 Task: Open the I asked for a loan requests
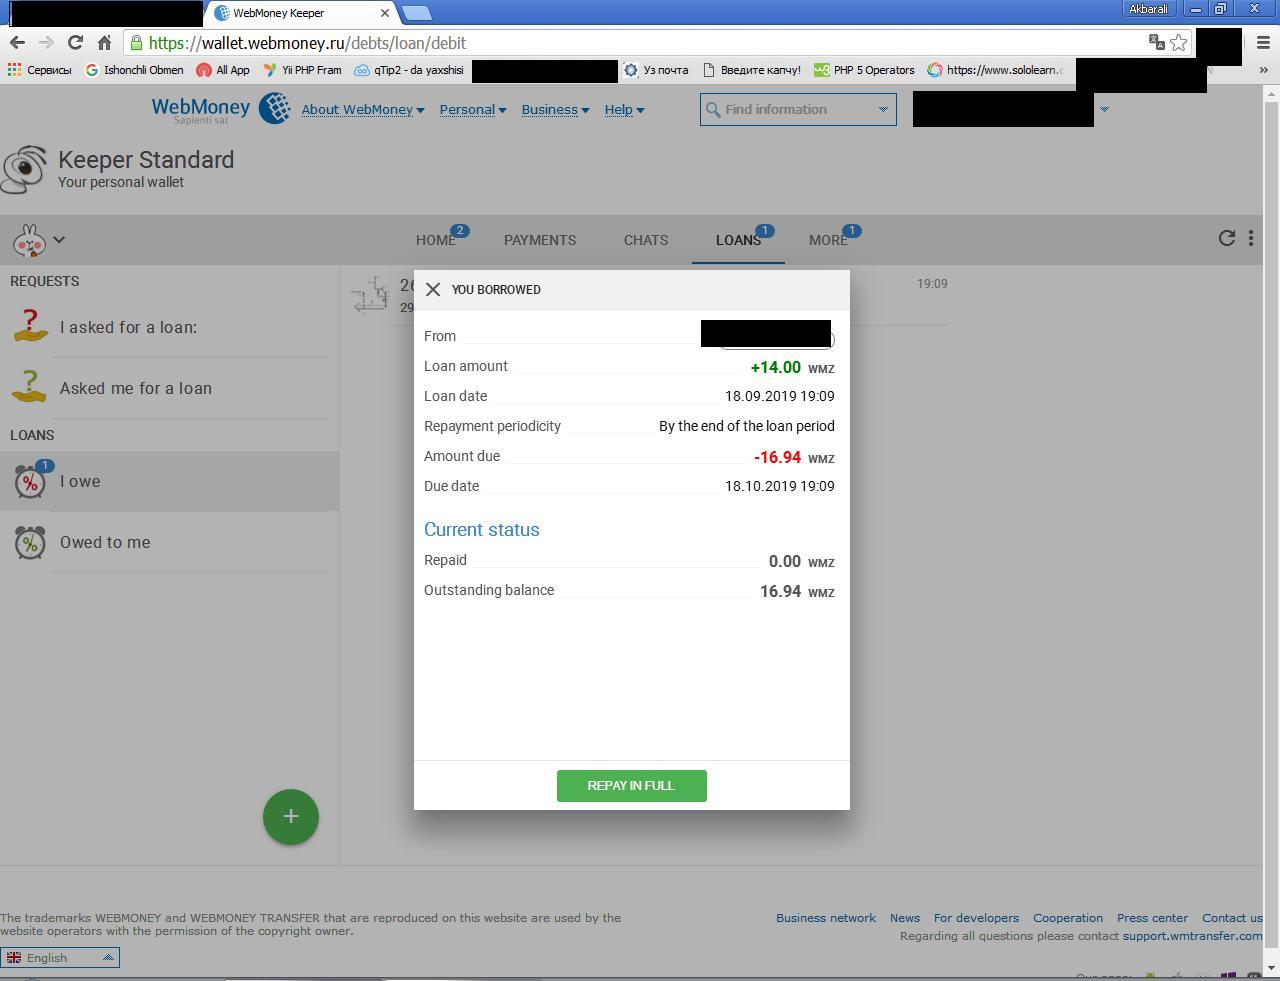click(128, 327)
